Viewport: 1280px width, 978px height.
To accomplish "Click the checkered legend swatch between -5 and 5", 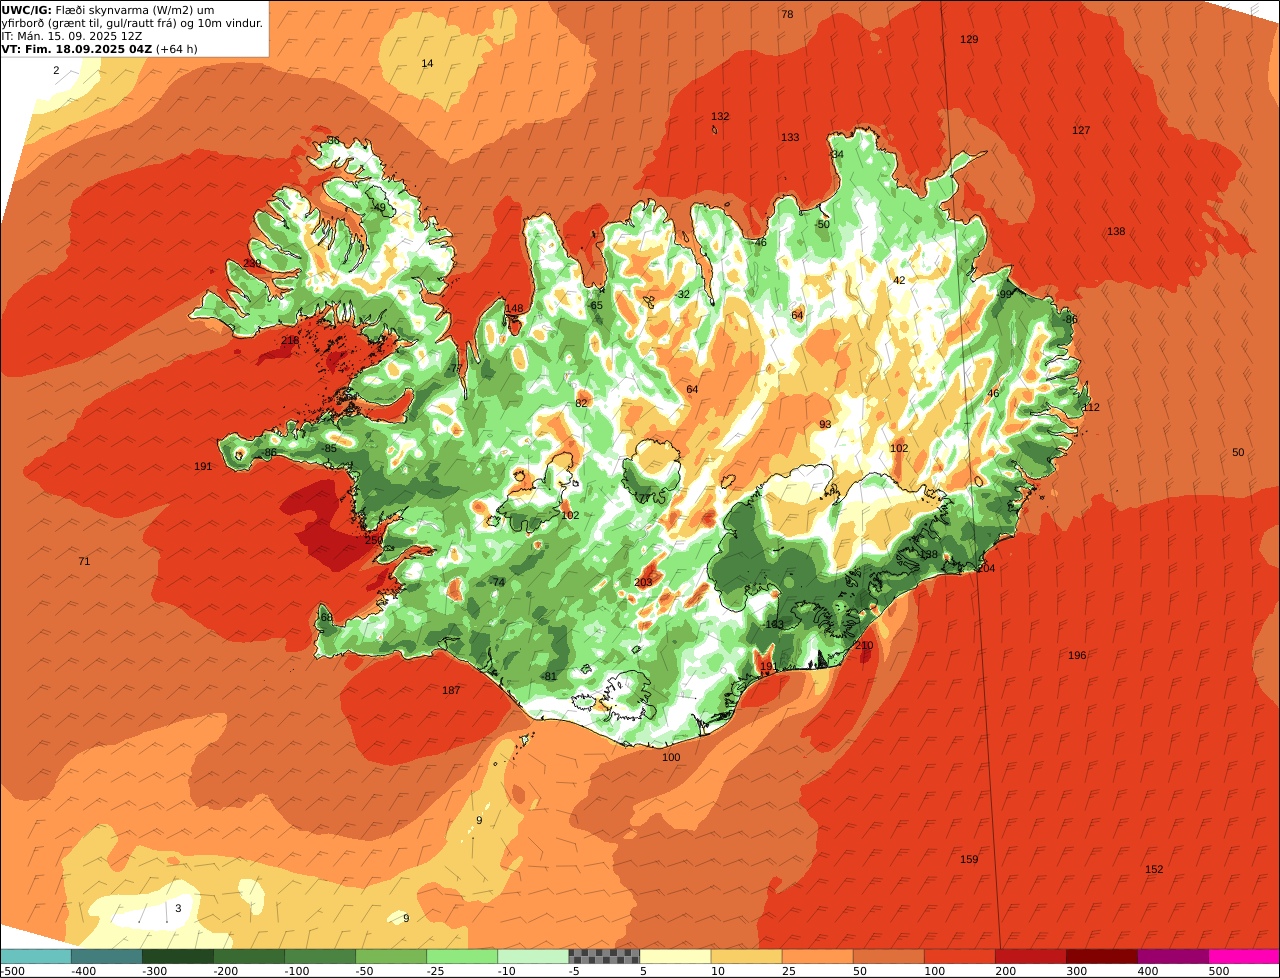I will tap(604, 956).
